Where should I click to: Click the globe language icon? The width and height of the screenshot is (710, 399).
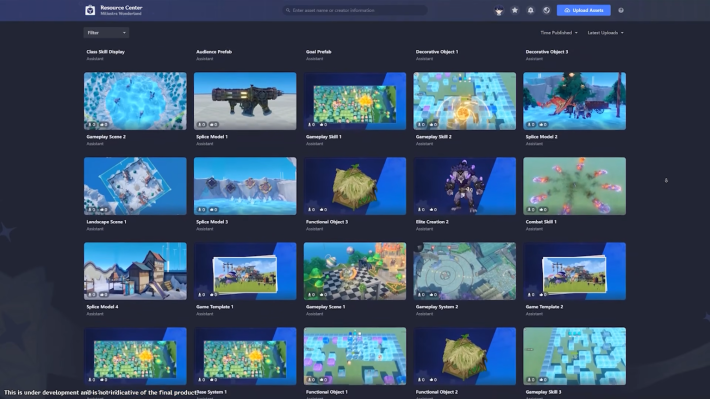point(547,10)
